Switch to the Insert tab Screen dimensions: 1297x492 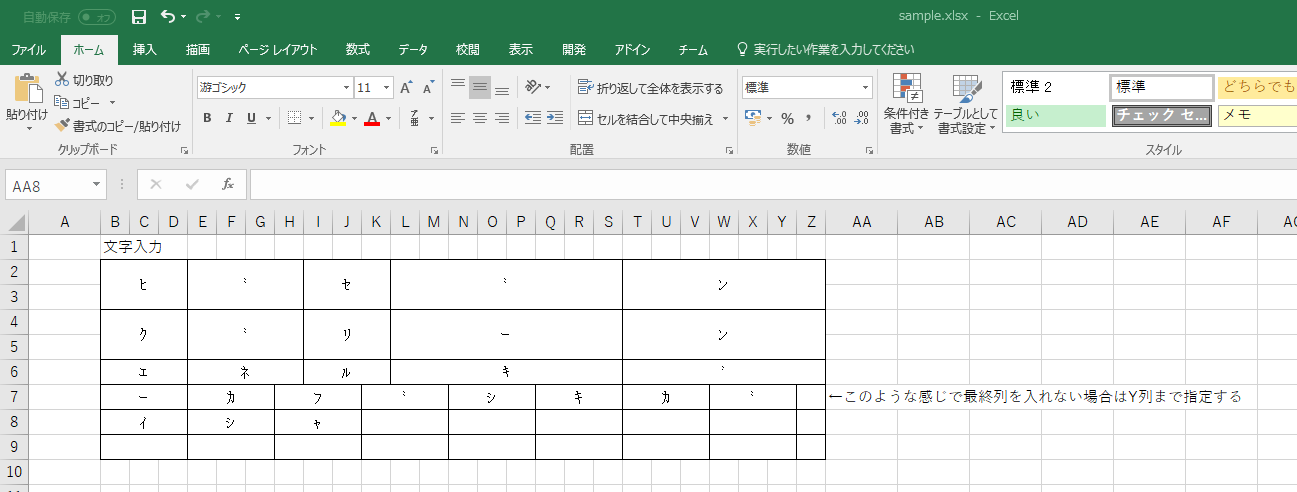145,50
